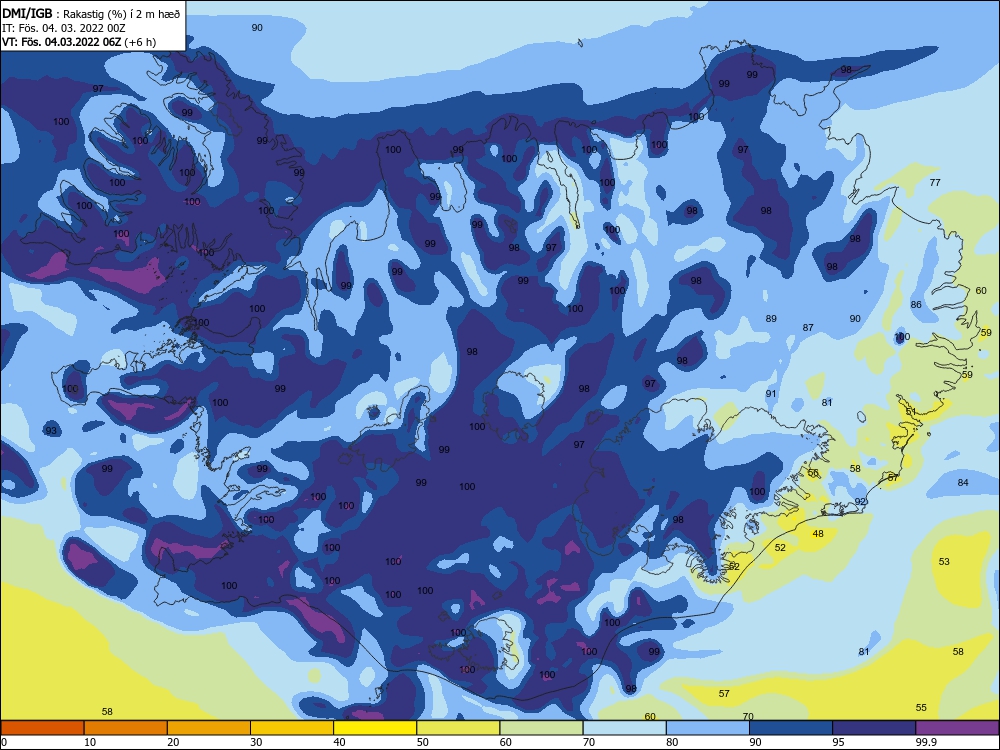Click the legend tick label '10'

coord(90,742)
